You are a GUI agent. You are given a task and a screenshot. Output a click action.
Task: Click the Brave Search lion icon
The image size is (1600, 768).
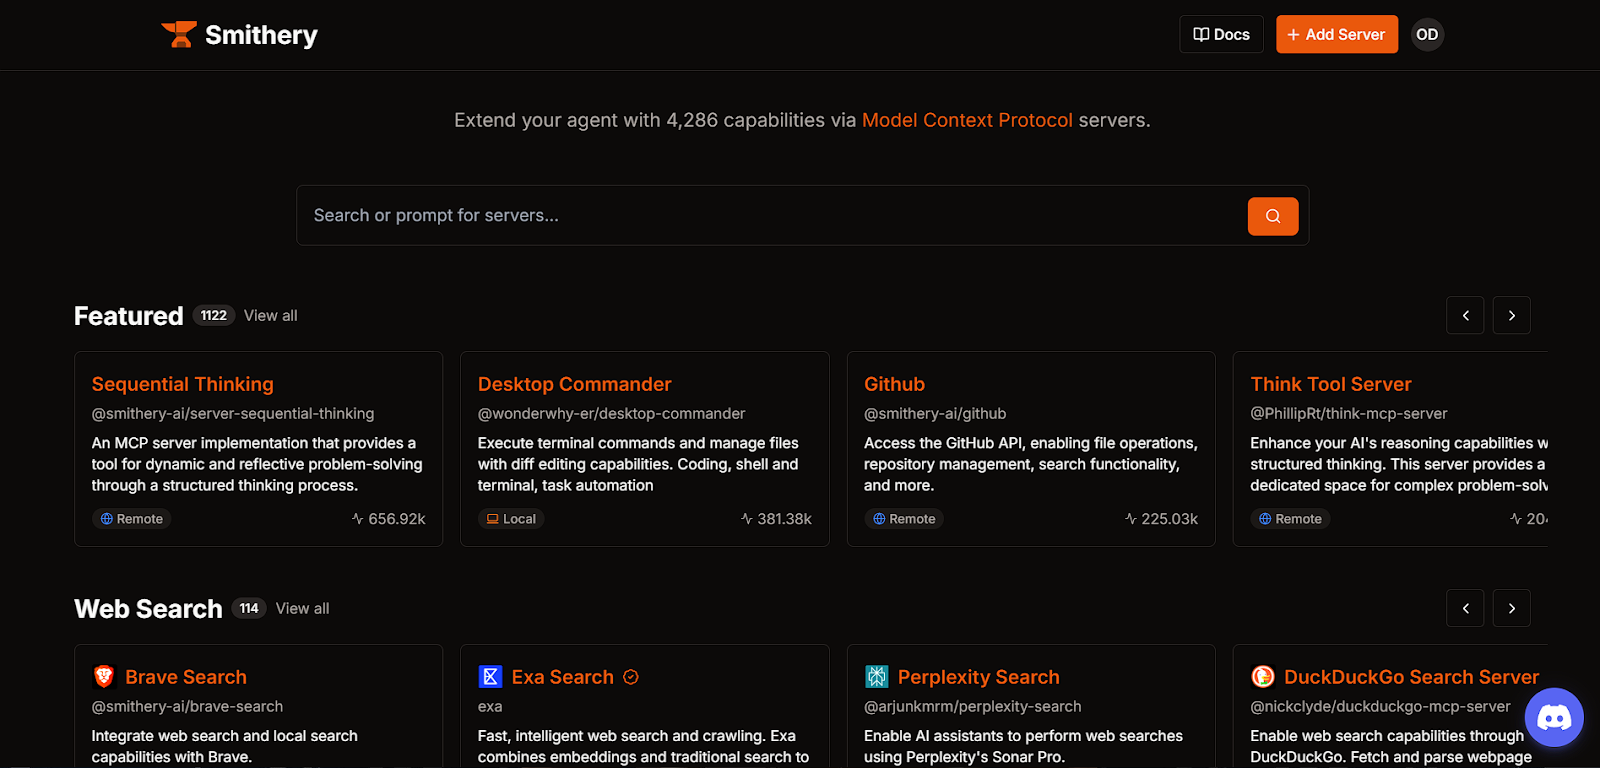104,677
